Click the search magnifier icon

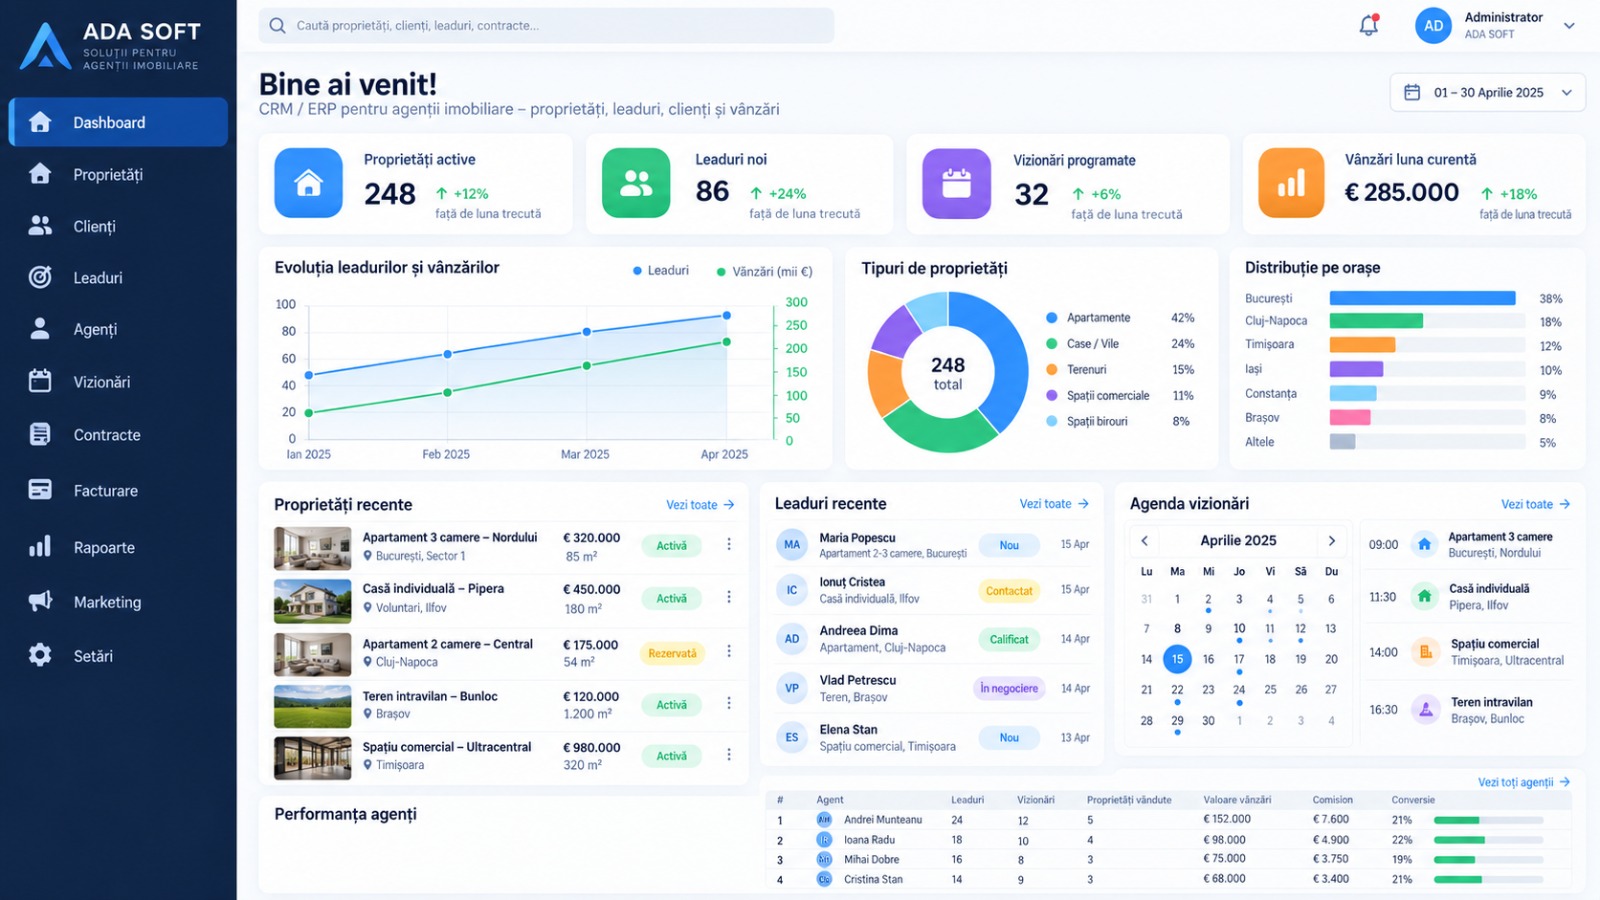pos(277,26)
